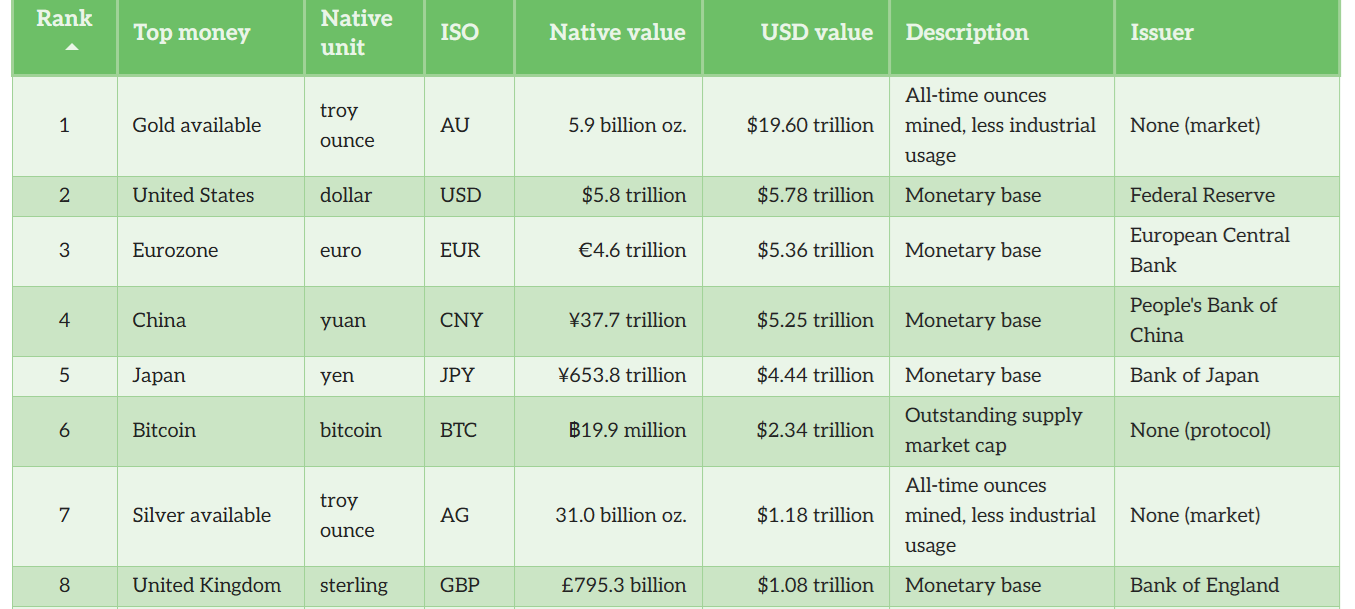Click the Description column header
The width and height of the screenshot is (1355, 609).
pyautogui.click(x=966, y=32)
